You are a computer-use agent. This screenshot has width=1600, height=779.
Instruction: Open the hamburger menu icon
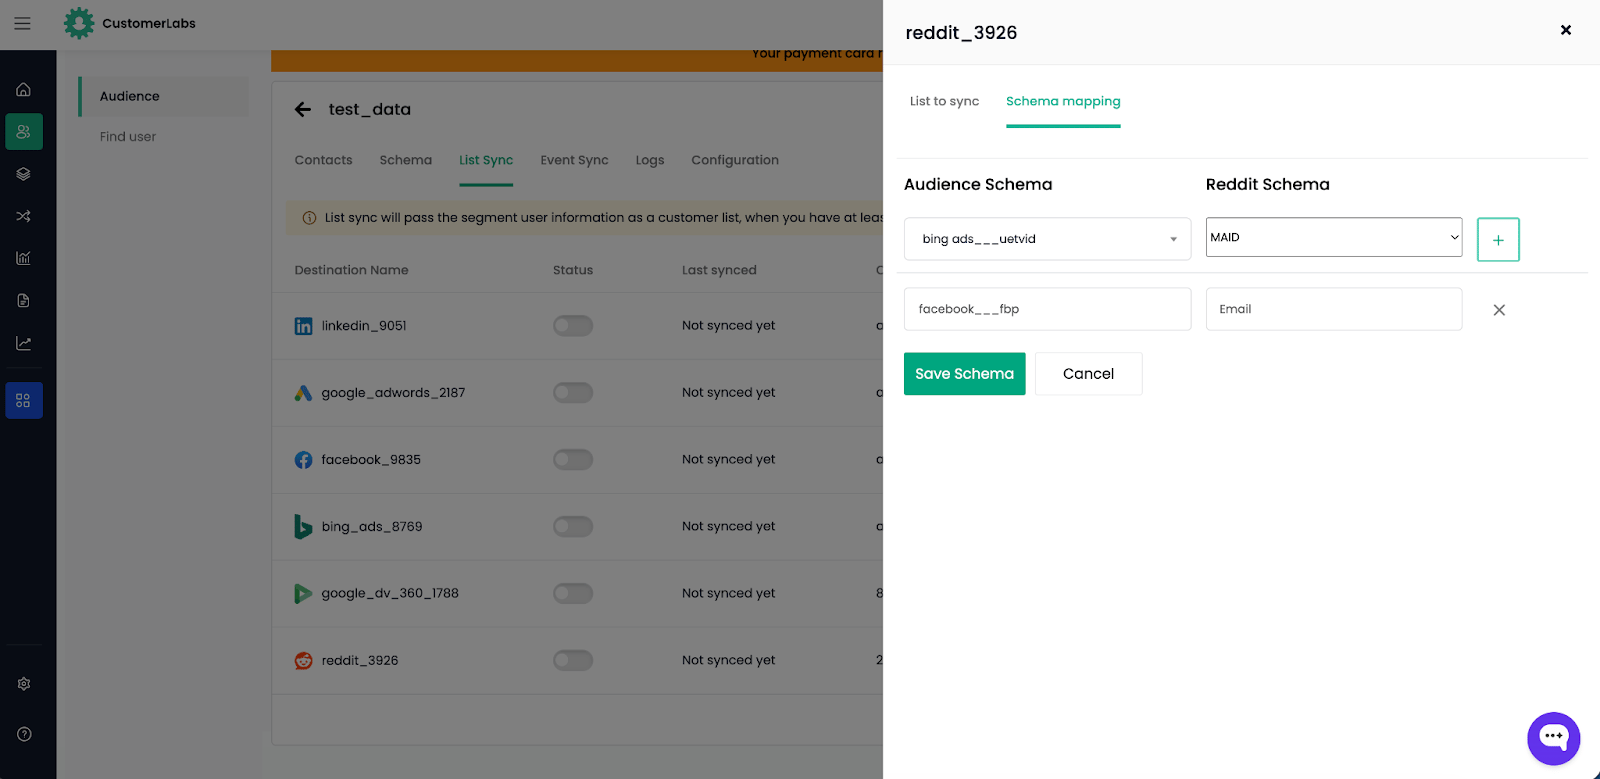click(x=22, y=23)
